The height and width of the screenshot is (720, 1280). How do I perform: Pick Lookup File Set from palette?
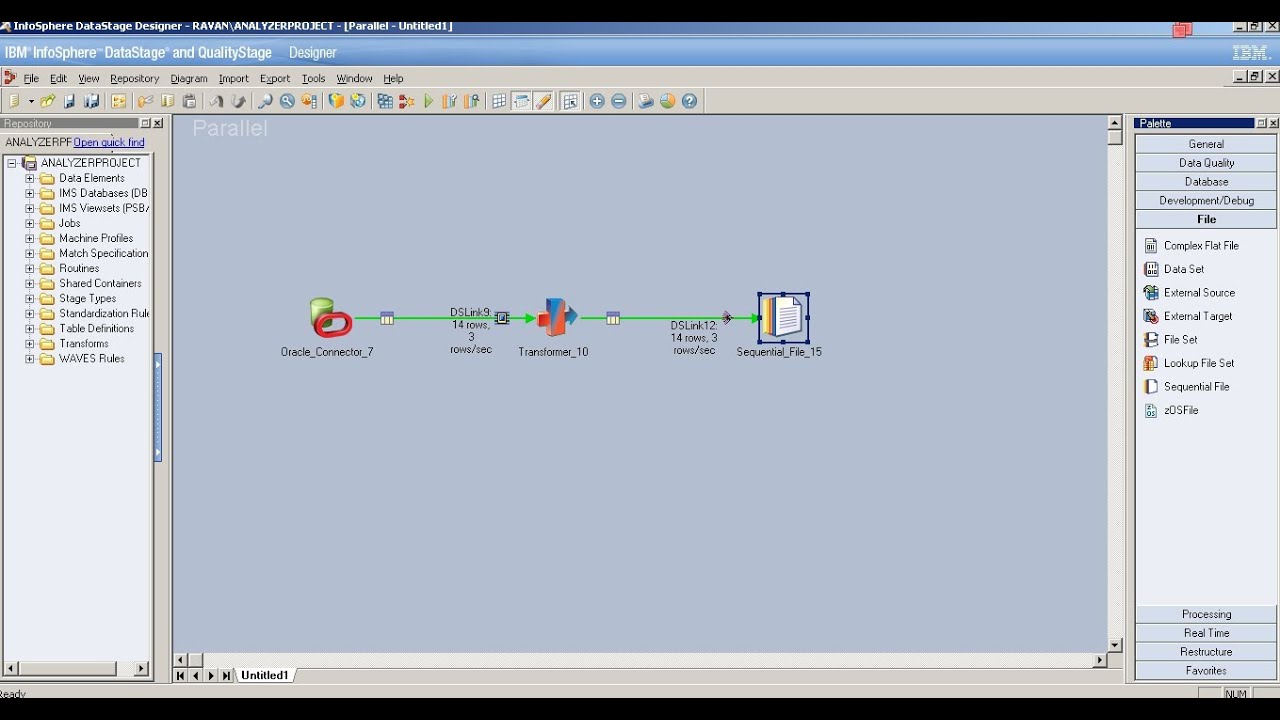pos(1198,363)
